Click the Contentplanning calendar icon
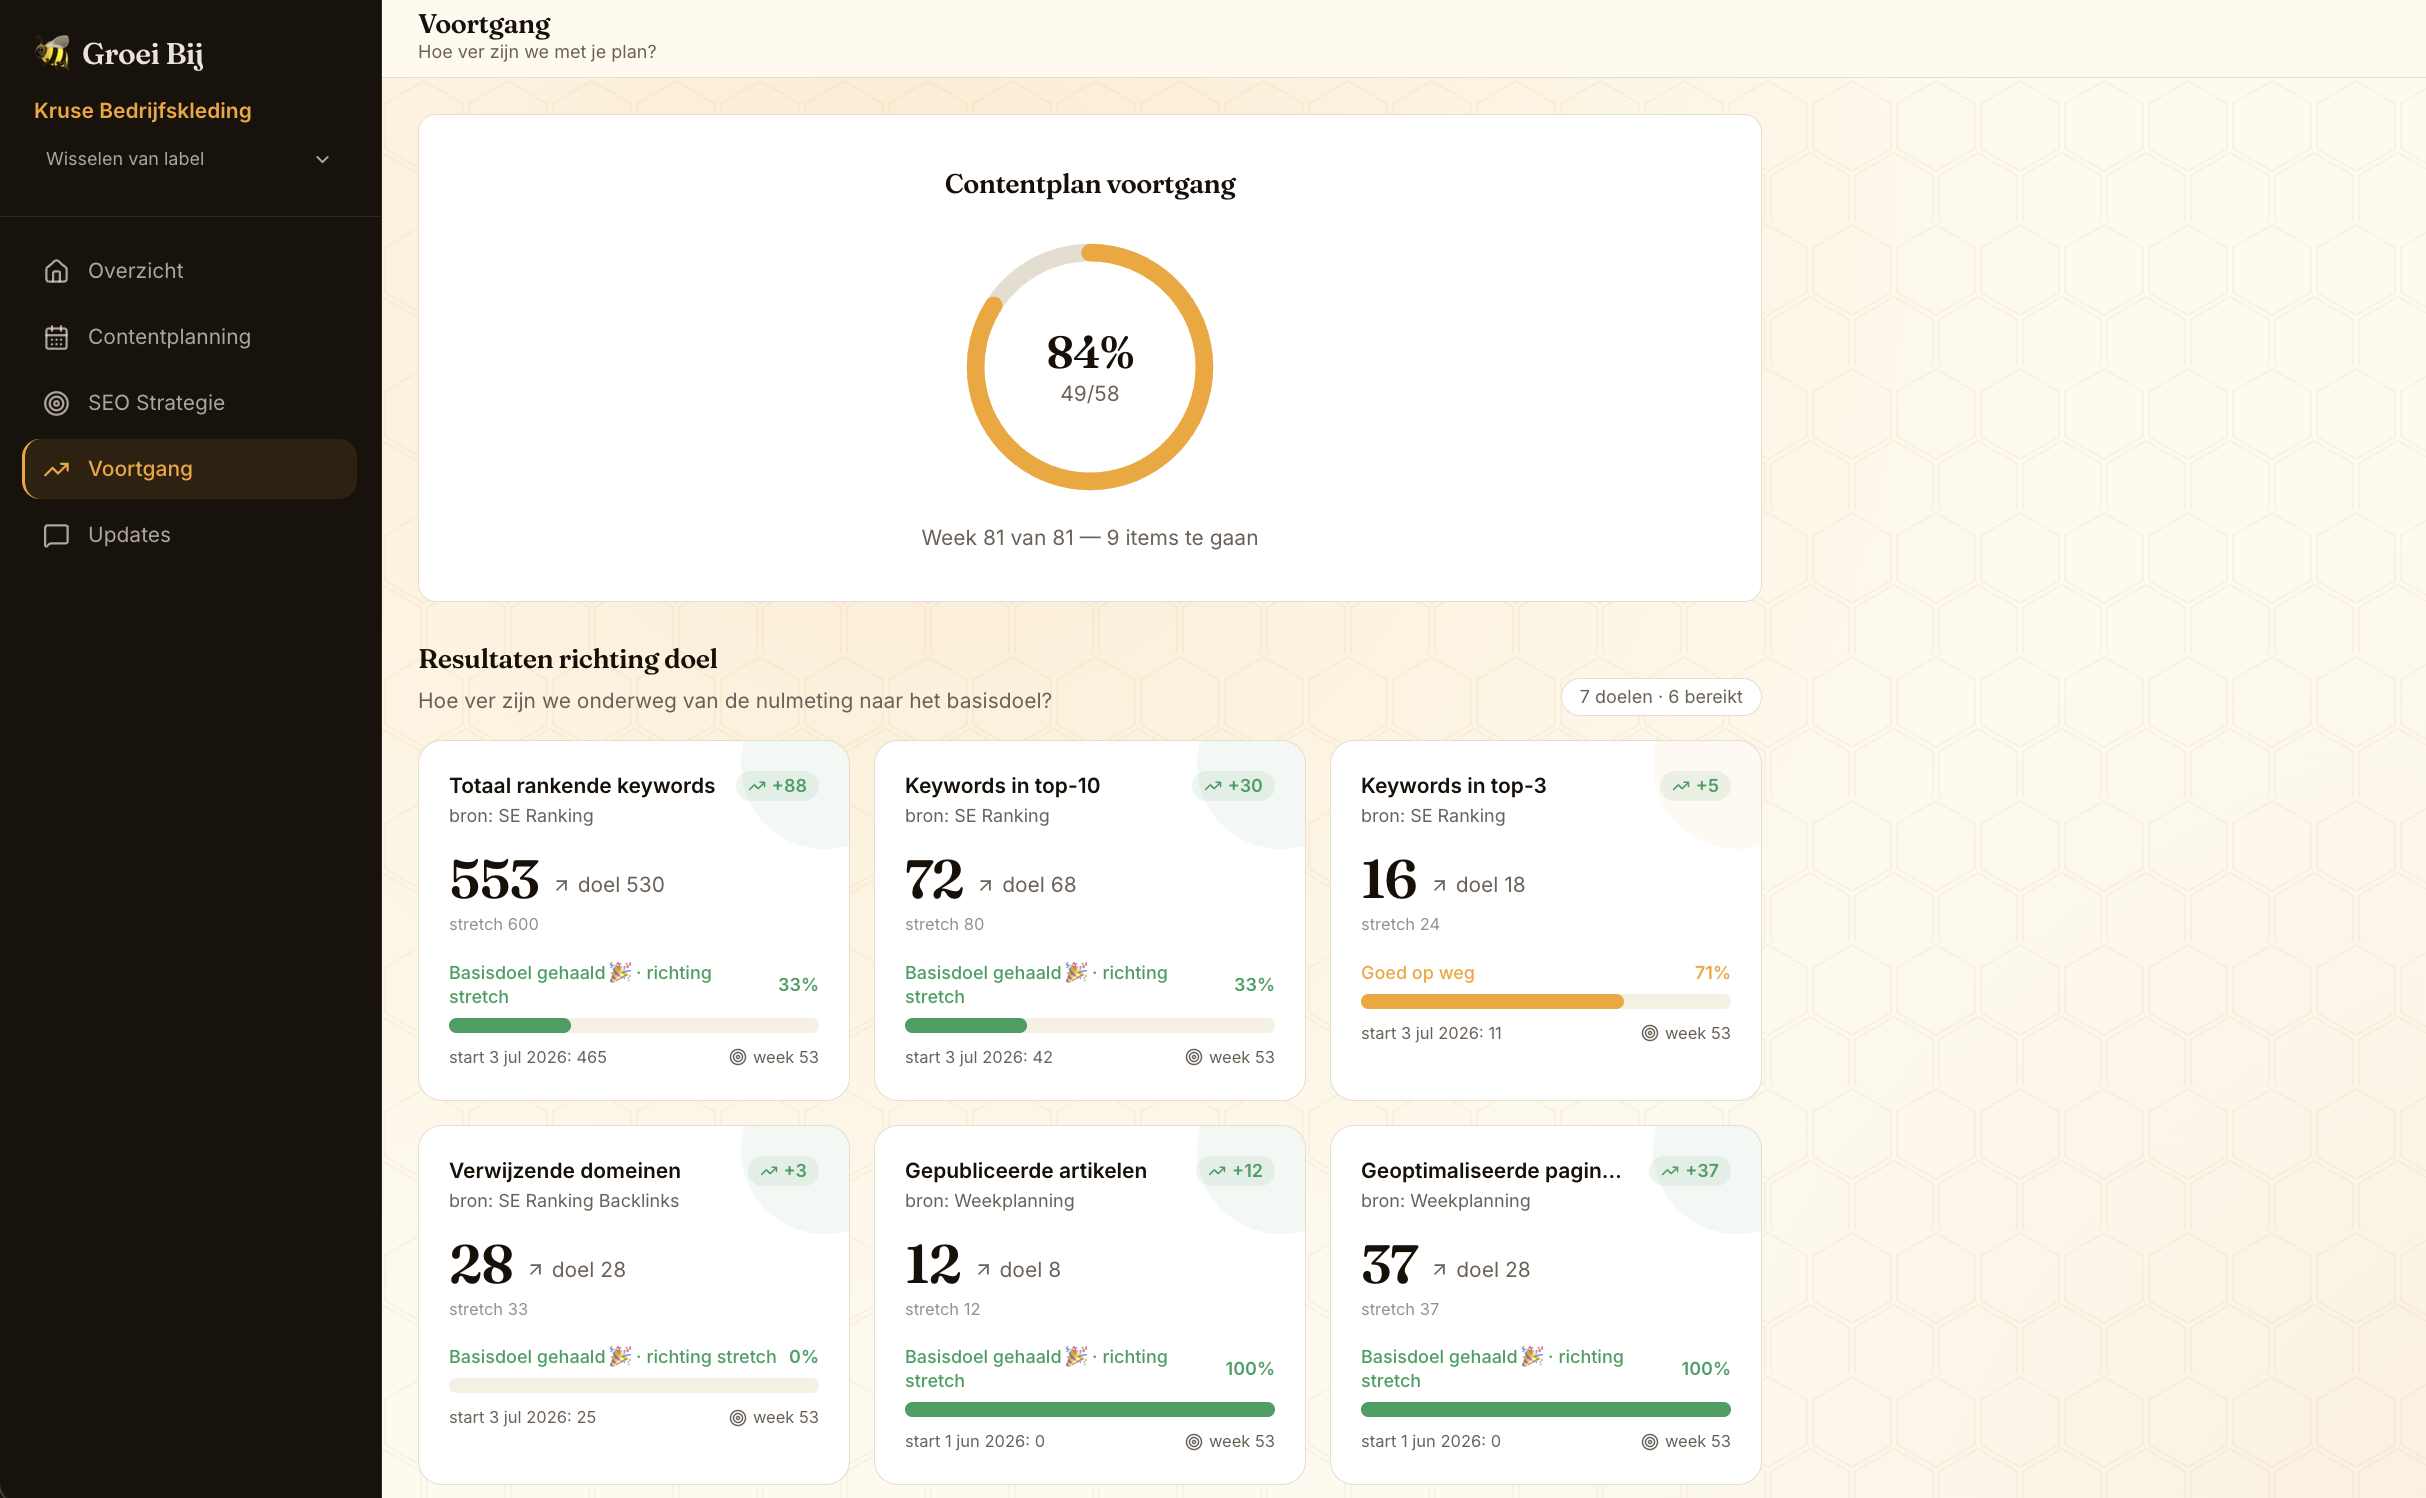Image resolution: width=2426 pixels, height=1498 pixels. coord(57,337)
